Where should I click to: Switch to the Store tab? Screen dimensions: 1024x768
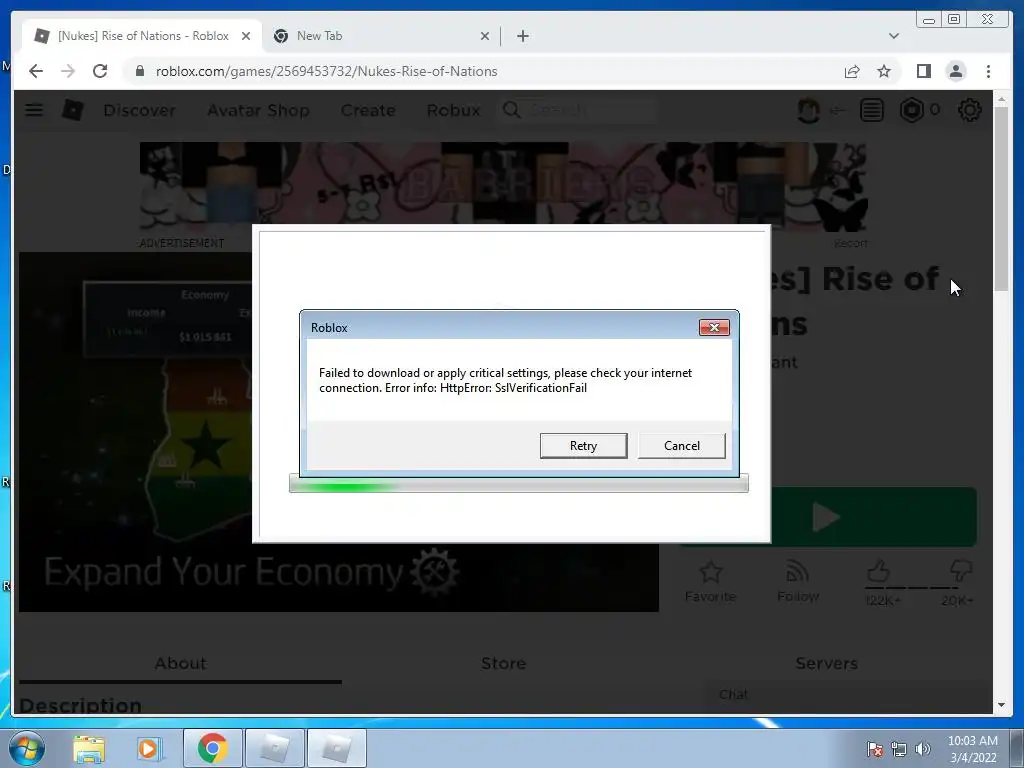pyautogui.click(x=504, y=664)
